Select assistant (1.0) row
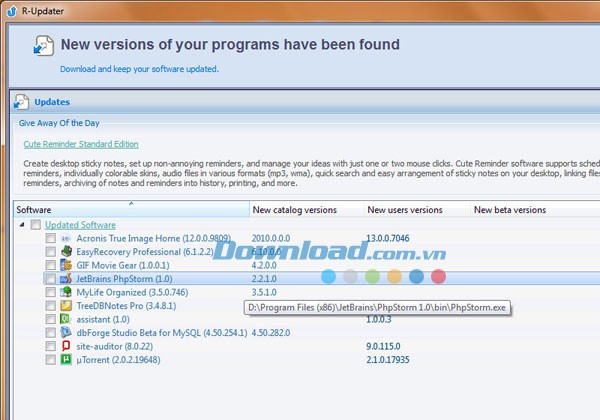The image size is (600, 420). click(103, 319)
